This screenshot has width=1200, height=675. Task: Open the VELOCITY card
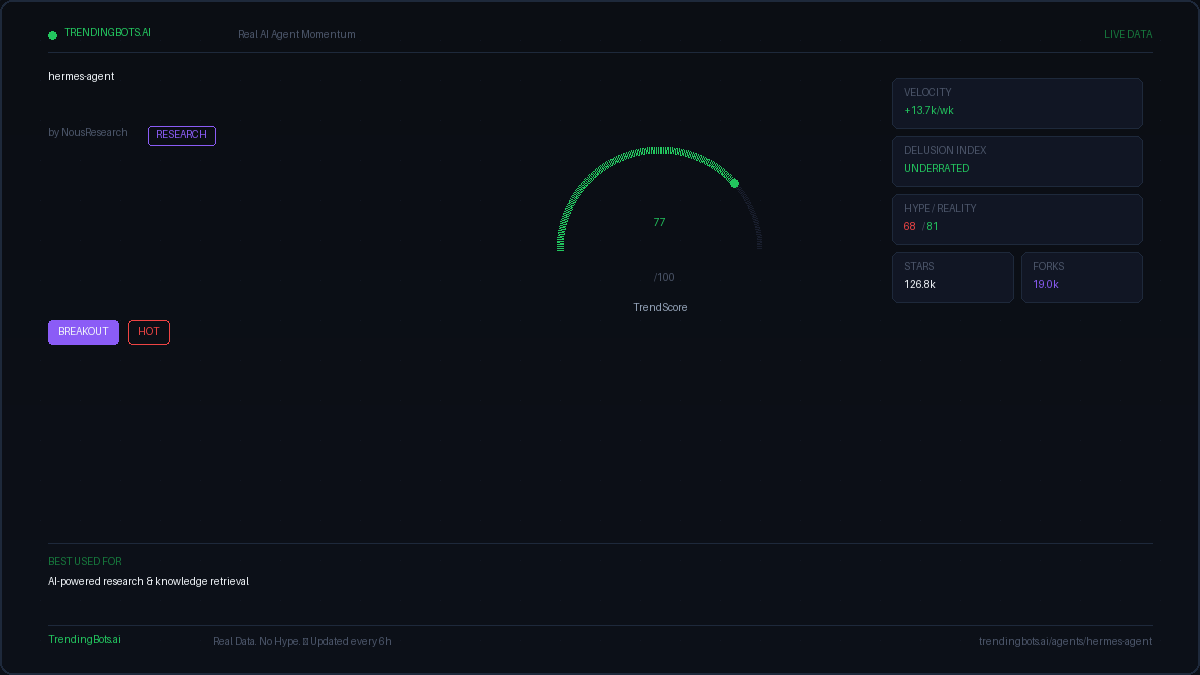(x=1017, y=103)
